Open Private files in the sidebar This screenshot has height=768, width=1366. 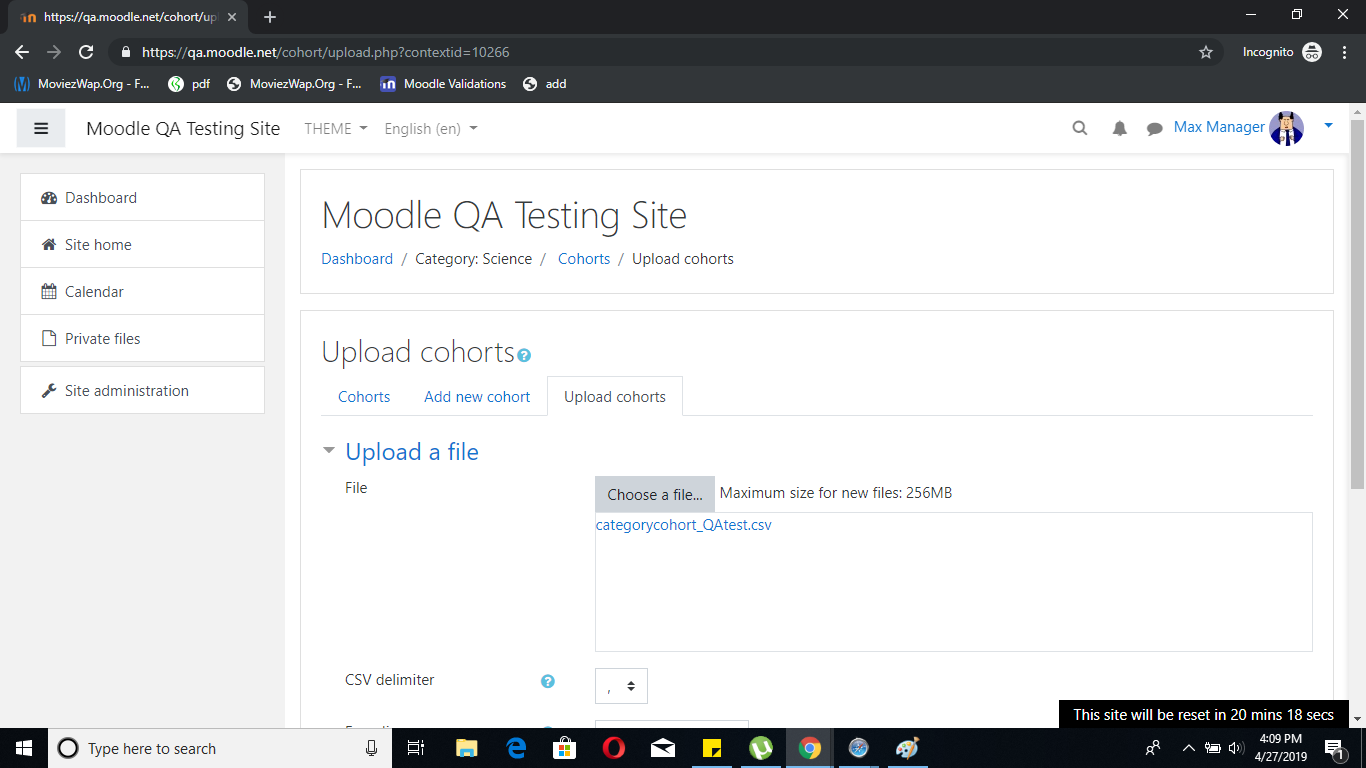pyautogui.click(x=142, y=338)
